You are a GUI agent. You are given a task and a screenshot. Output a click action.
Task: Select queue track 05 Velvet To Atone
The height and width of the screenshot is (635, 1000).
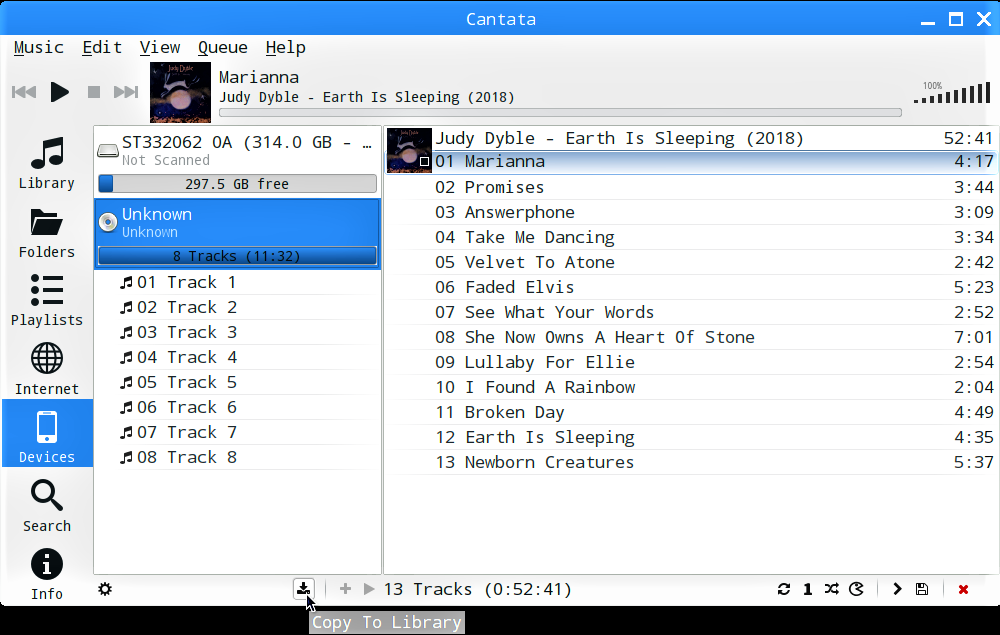coord(691,262)
